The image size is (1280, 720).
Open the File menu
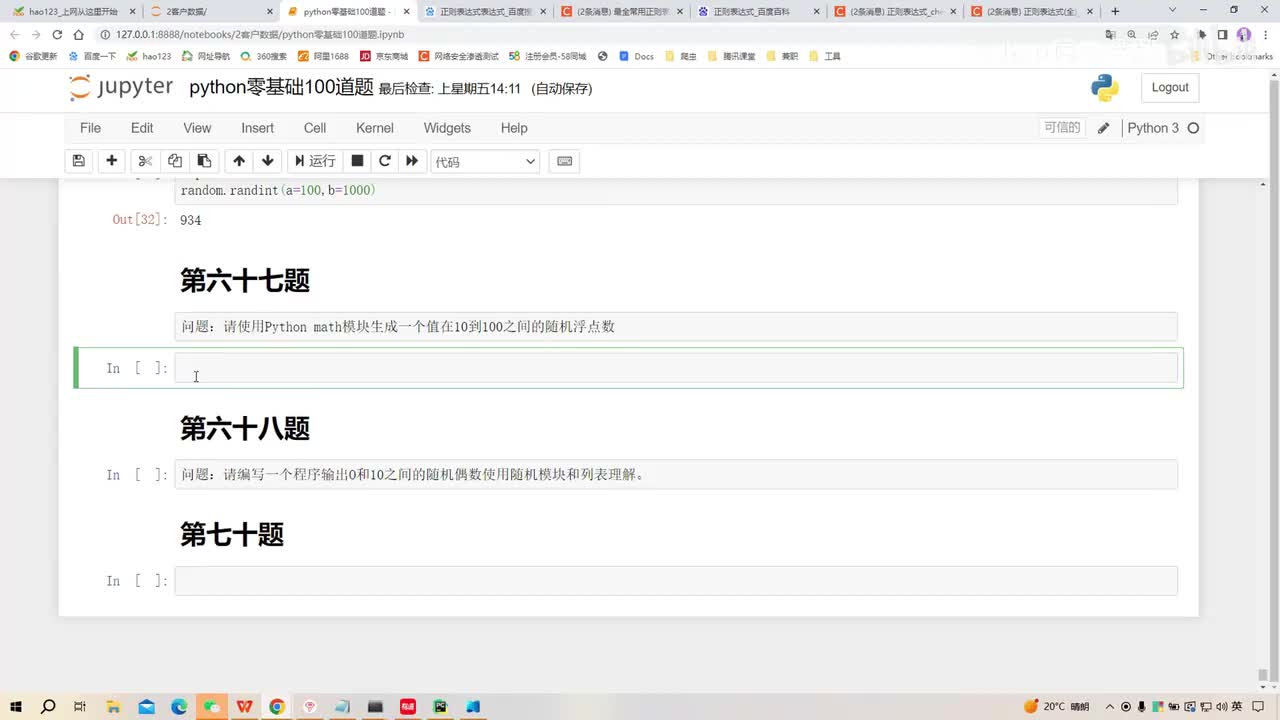click(x=90, y=128)
